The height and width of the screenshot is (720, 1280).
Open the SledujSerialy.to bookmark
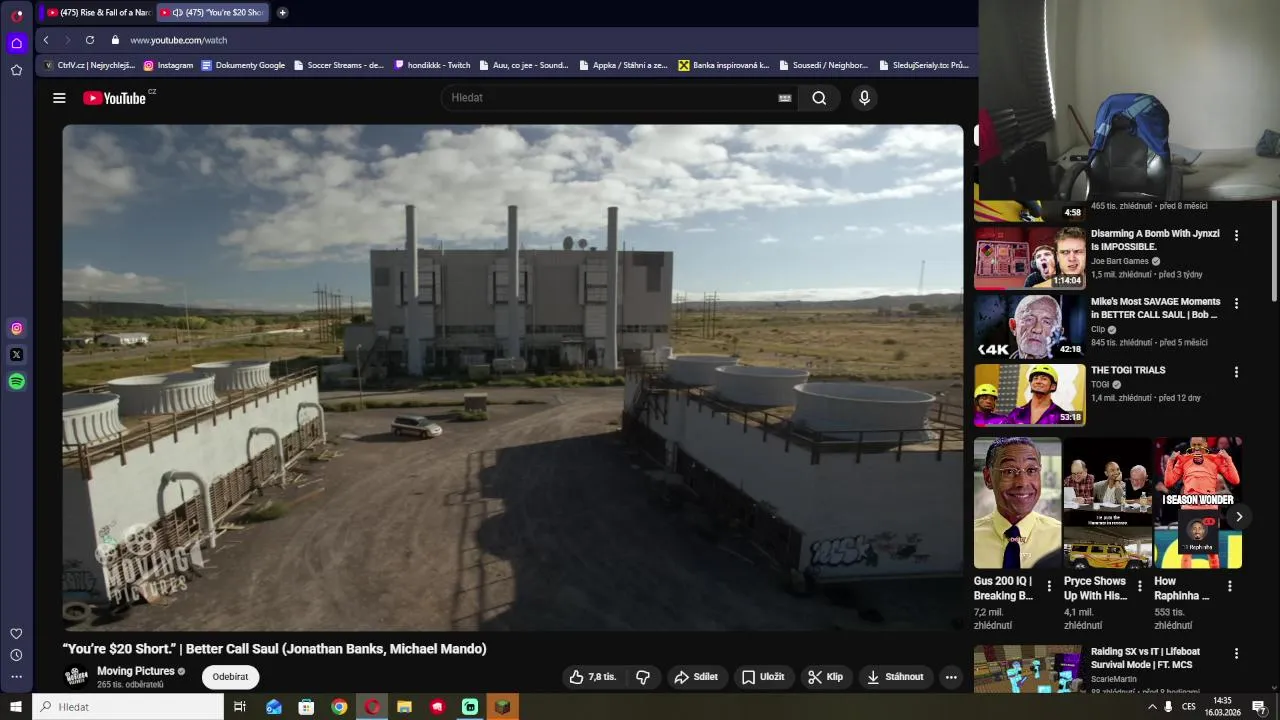coord(924,65)
